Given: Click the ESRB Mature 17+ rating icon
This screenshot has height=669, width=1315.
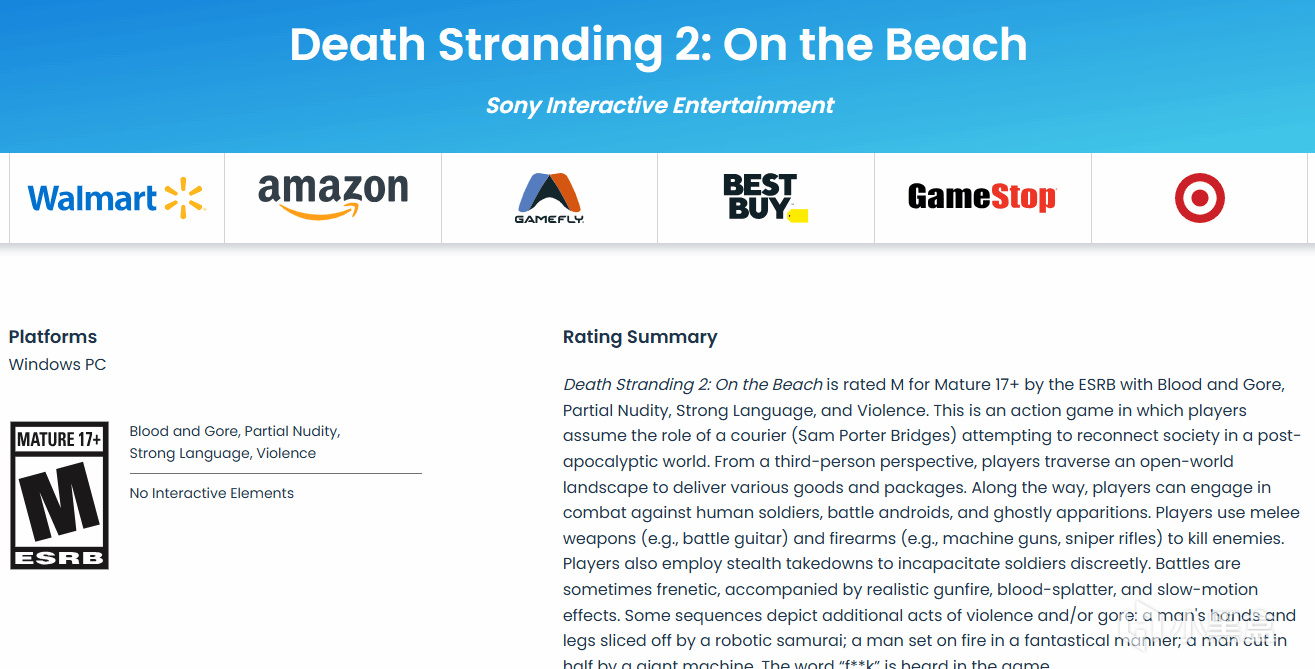Looking at the screenshot, I should (x=59, y=495).
